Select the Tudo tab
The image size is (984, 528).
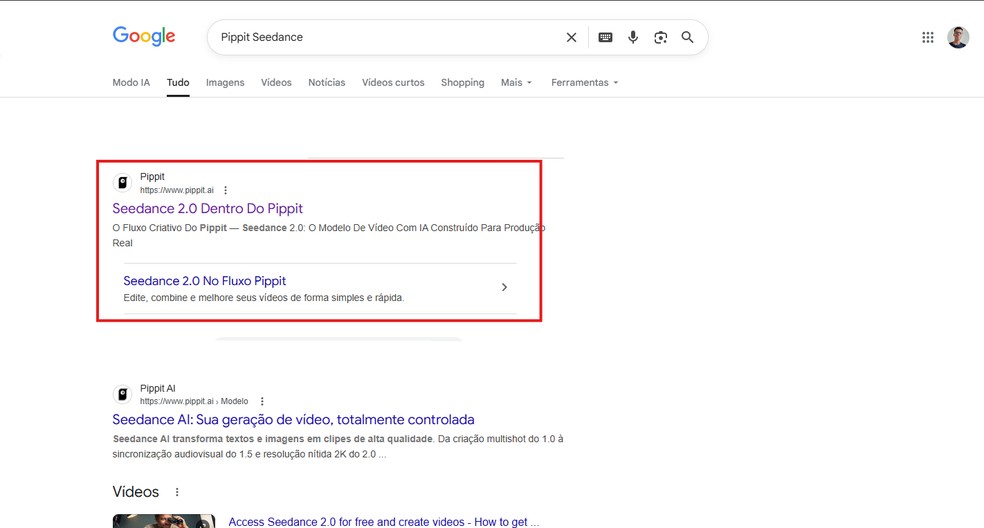click(178, 82)
